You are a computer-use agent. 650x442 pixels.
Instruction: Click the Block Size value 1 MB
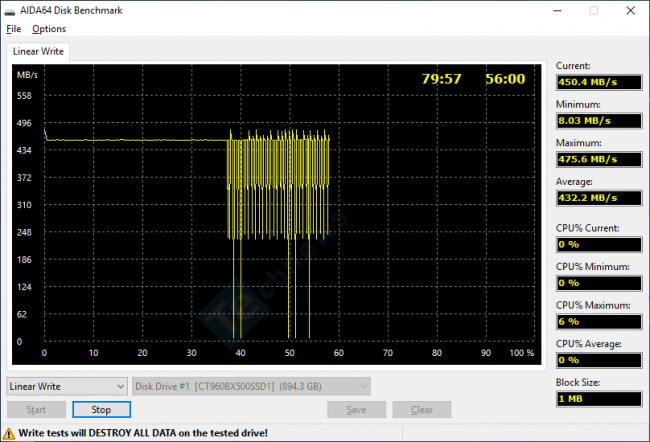599,398
